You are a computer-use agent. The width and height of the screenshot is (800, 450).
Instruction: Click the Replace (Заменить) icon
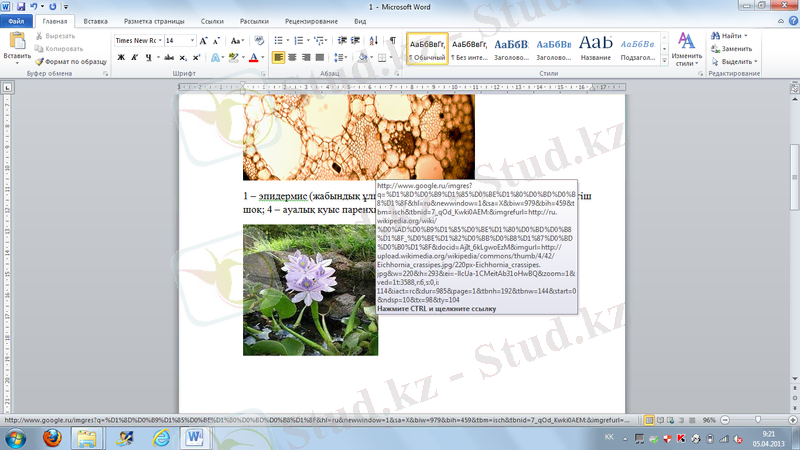tap(717, 48)
